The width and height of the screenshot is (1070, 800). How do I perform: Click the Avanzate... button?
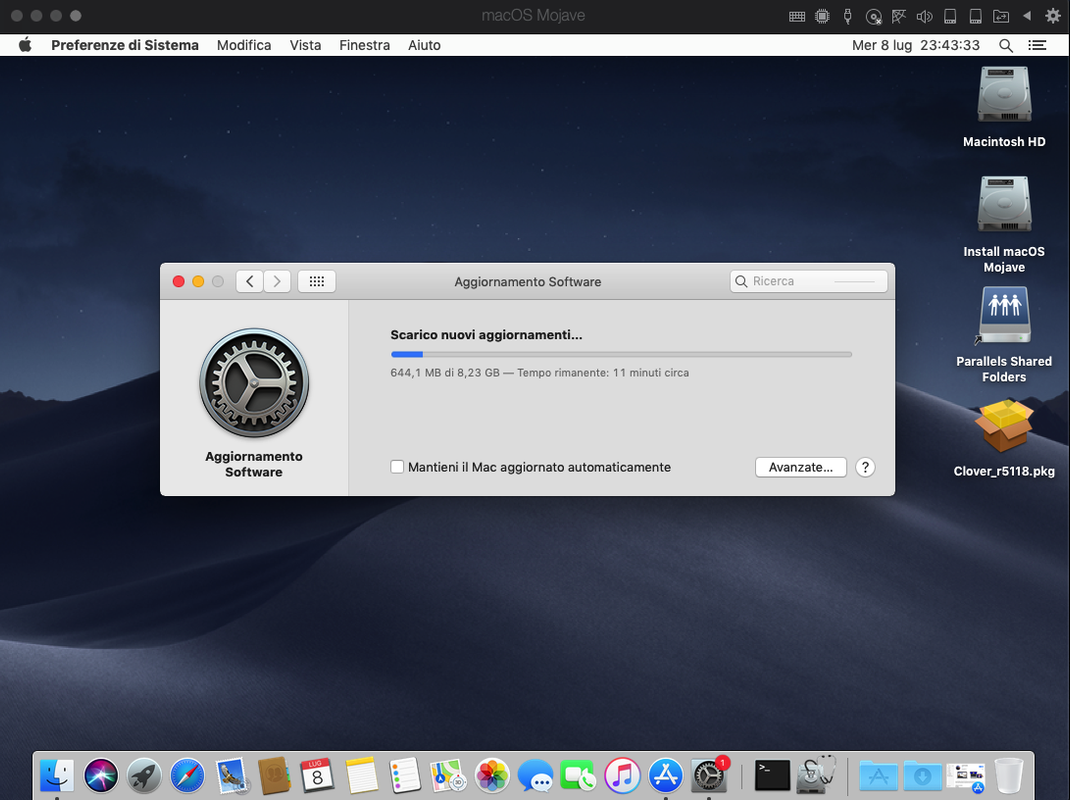coord(800,467)
